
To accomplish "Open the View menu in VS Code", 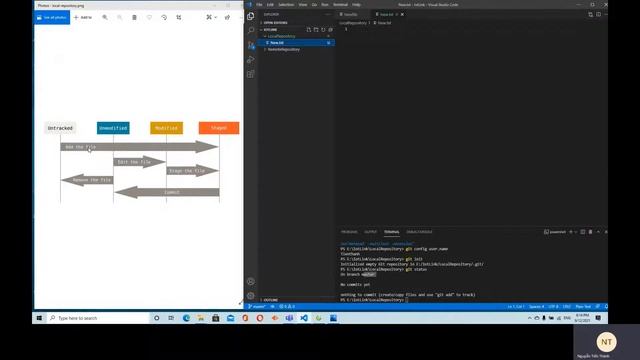I will click(303, 4).
